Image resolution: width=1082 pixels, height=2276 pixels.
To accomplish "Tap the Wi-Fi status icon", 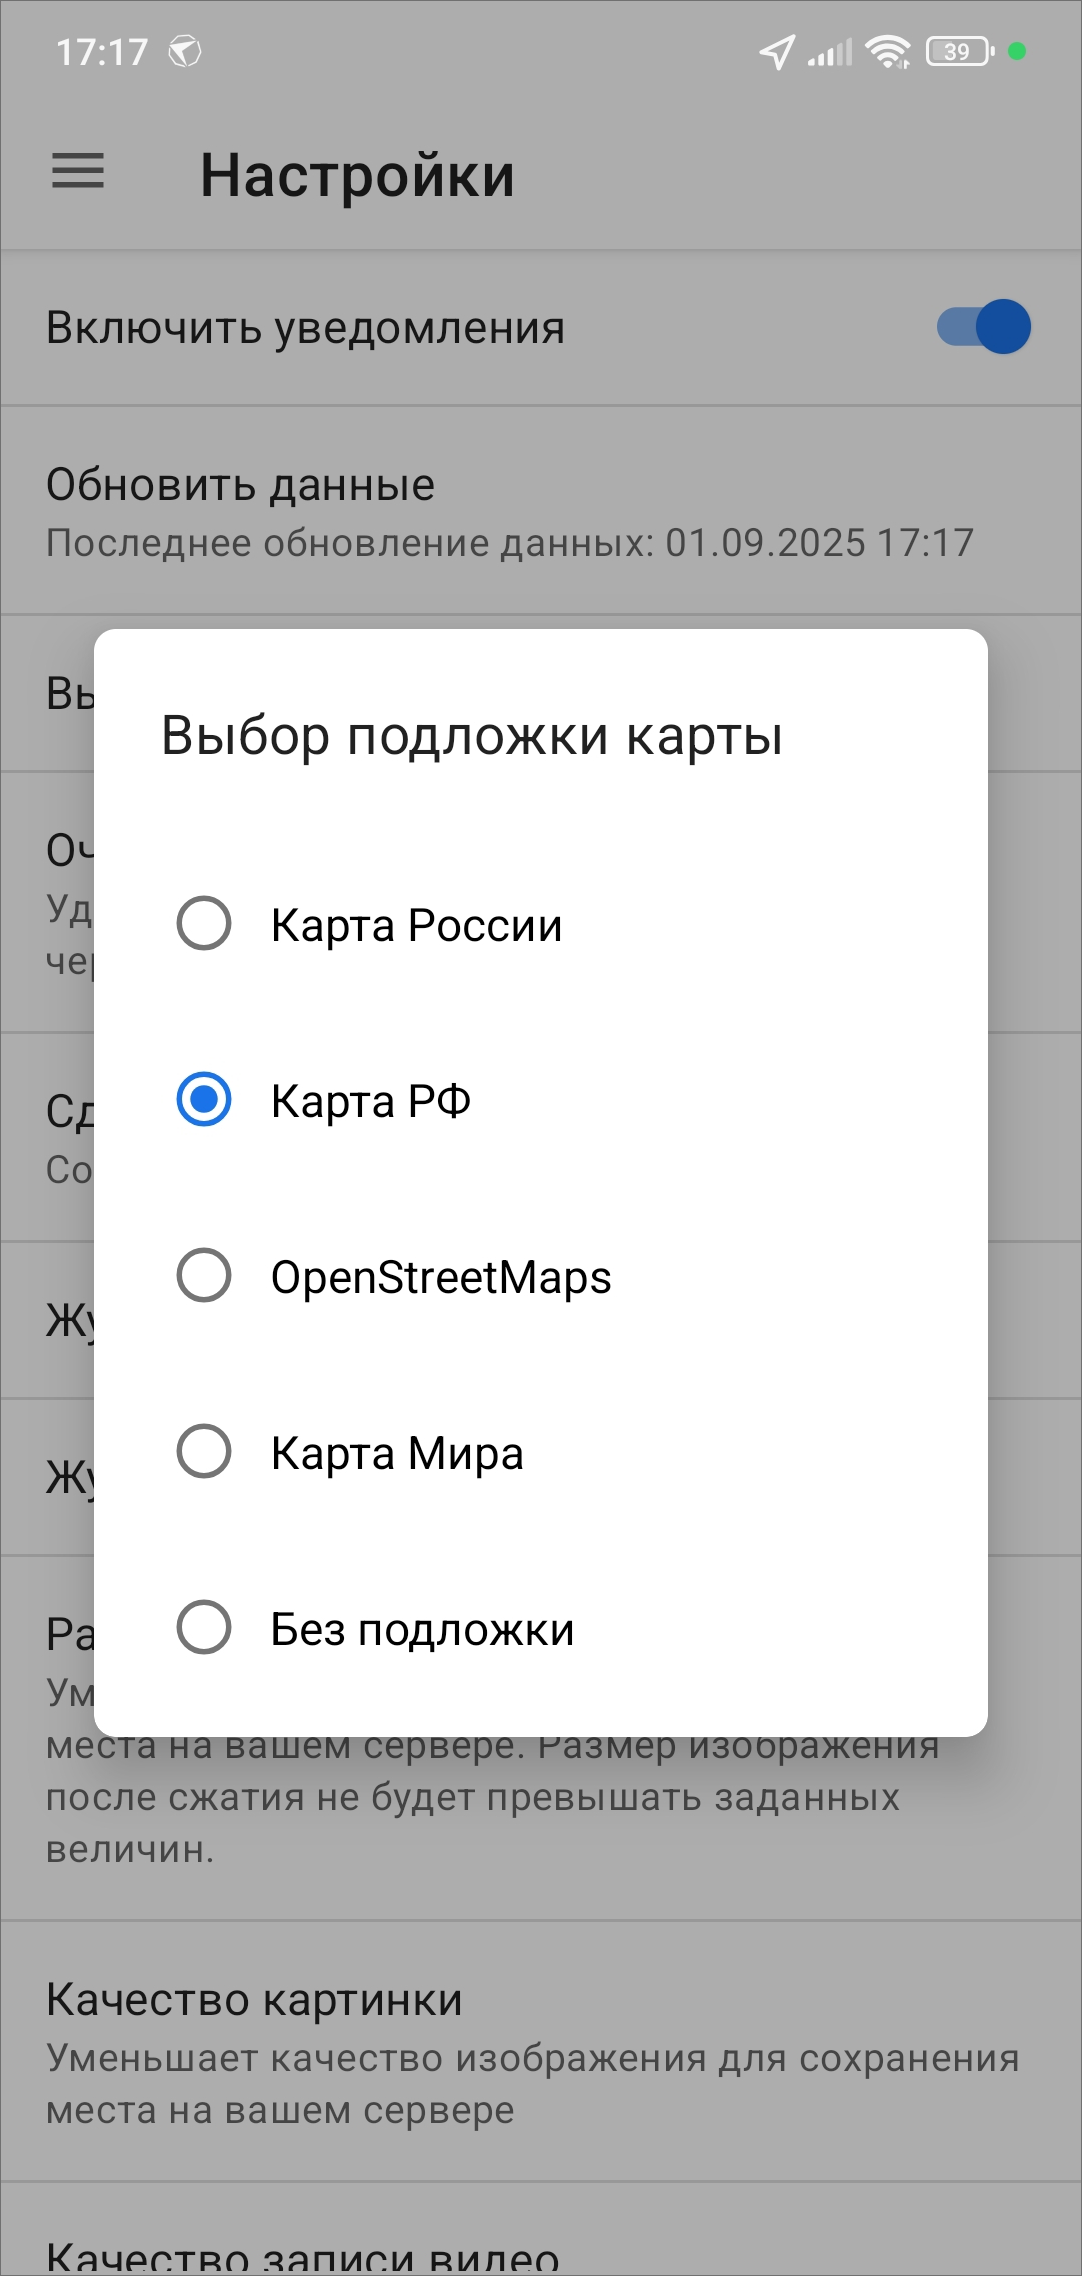I will click(887, 51).
